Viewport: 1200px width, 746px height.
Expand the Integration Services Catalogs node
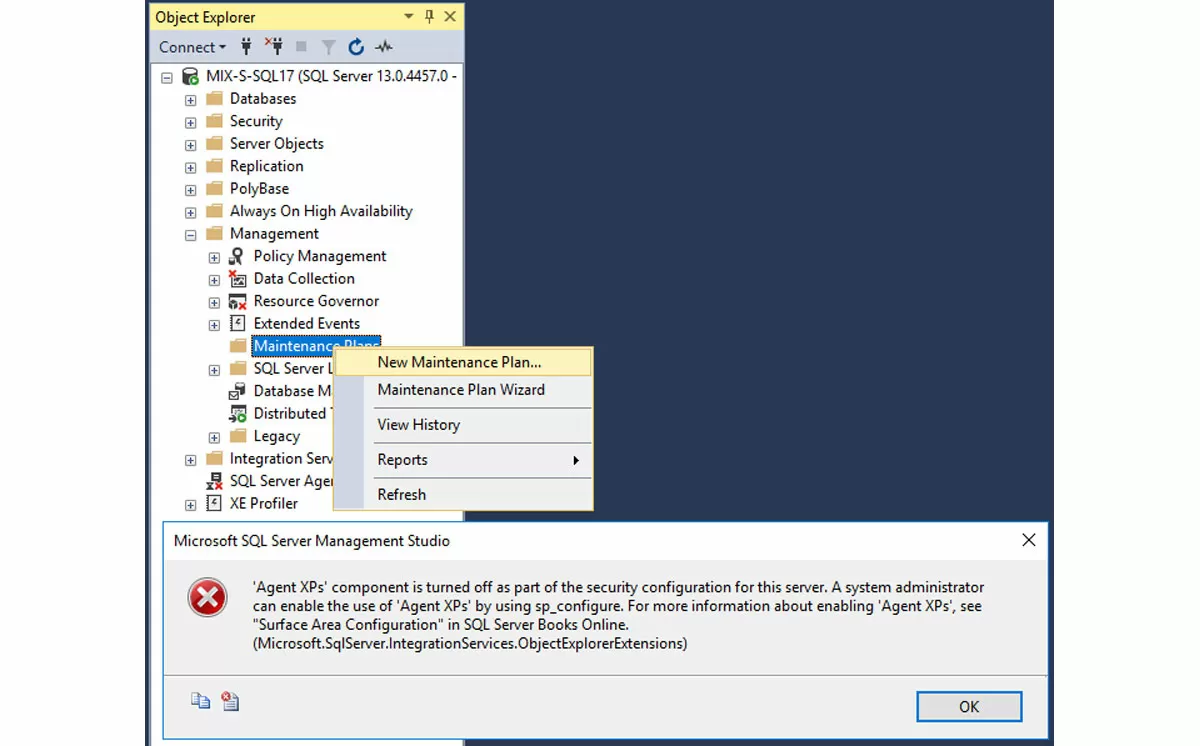(190, 459)
